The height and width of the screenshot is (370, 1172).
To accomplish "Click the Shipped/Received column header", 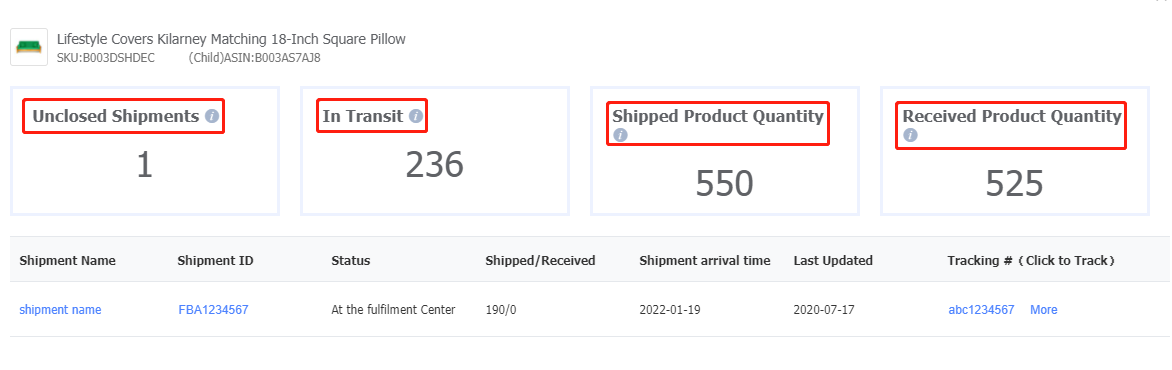I will click(540, 261).
